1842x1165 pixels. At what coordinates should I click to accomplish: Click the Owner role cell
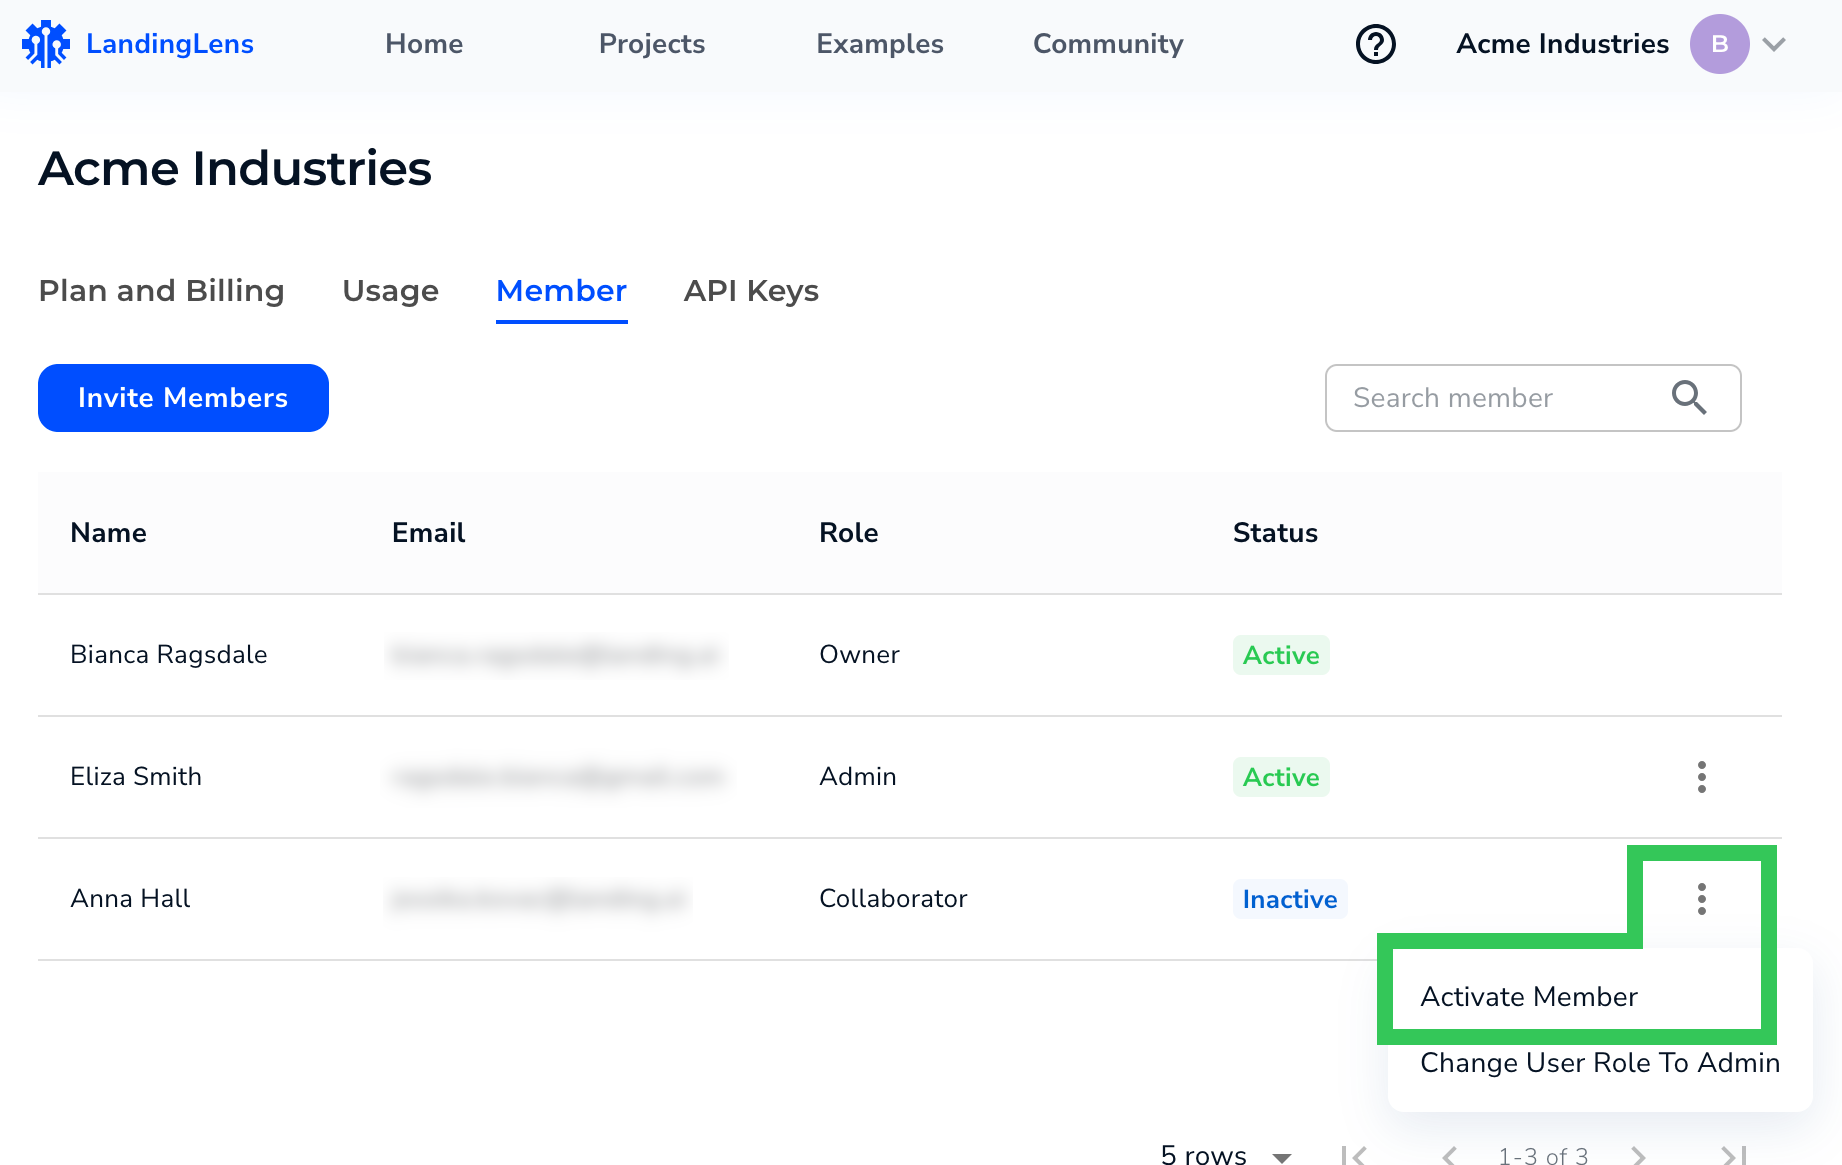[859, 655]
